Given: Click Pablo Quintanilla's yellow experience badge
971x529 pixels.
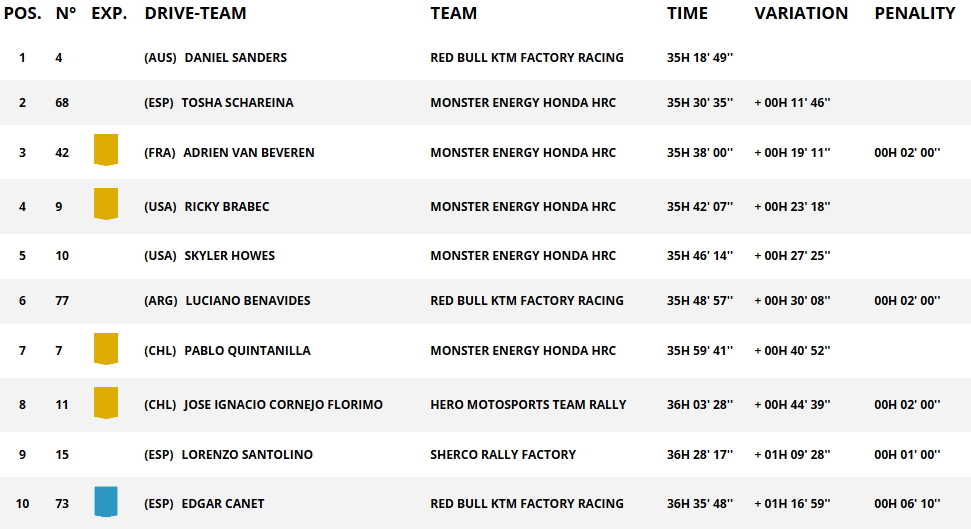Looking at the screenshot, I should click(x=106, y=348).
